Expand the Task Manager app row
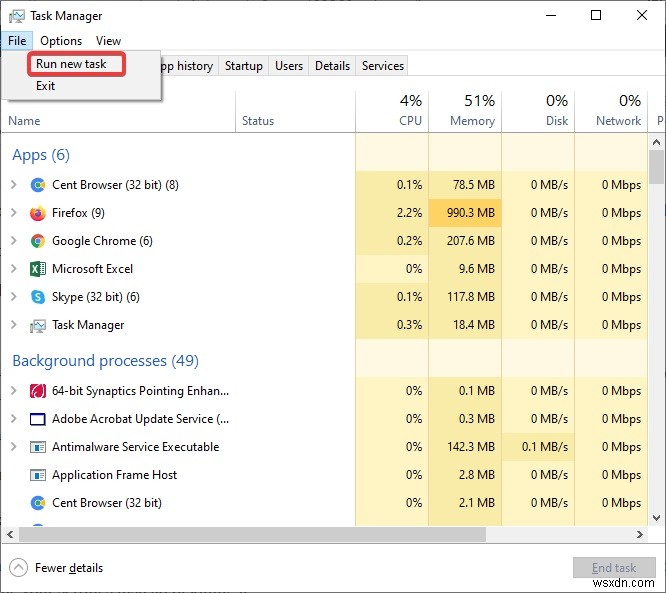 (x=14, y=325)
